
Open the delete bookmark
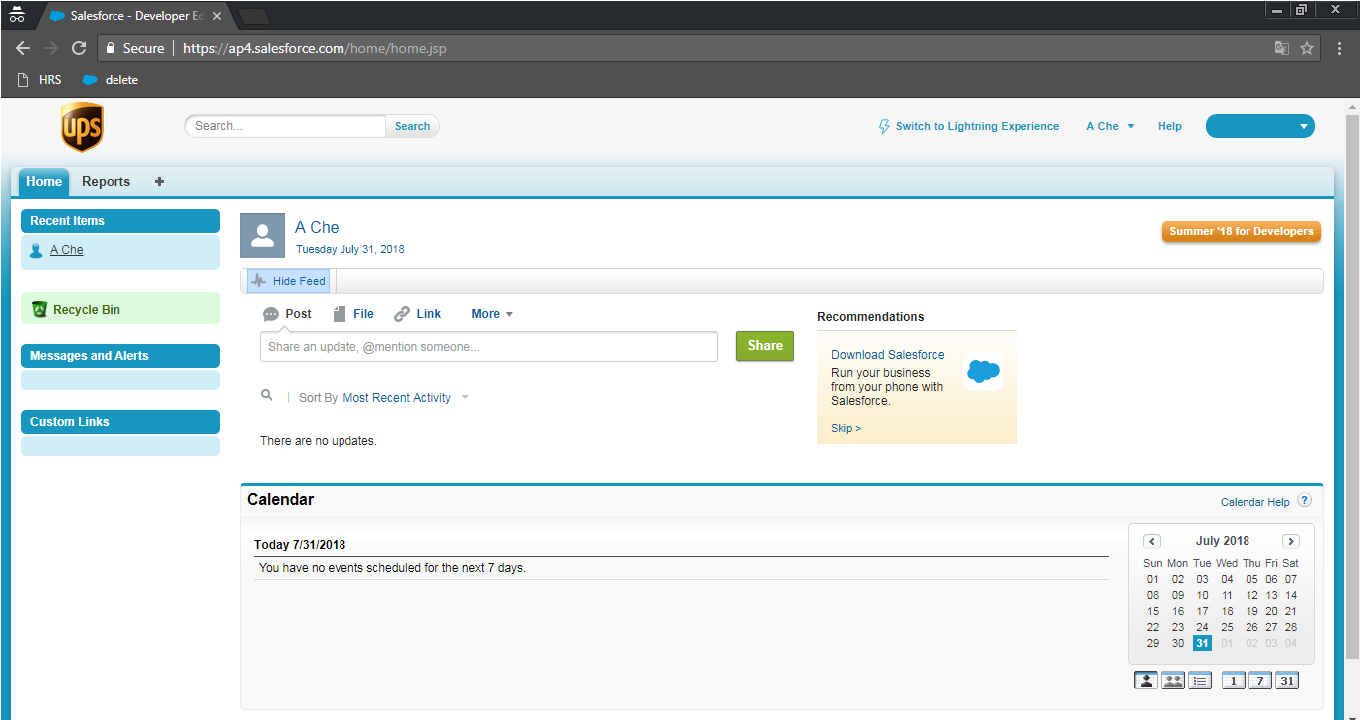click(110, 80)
